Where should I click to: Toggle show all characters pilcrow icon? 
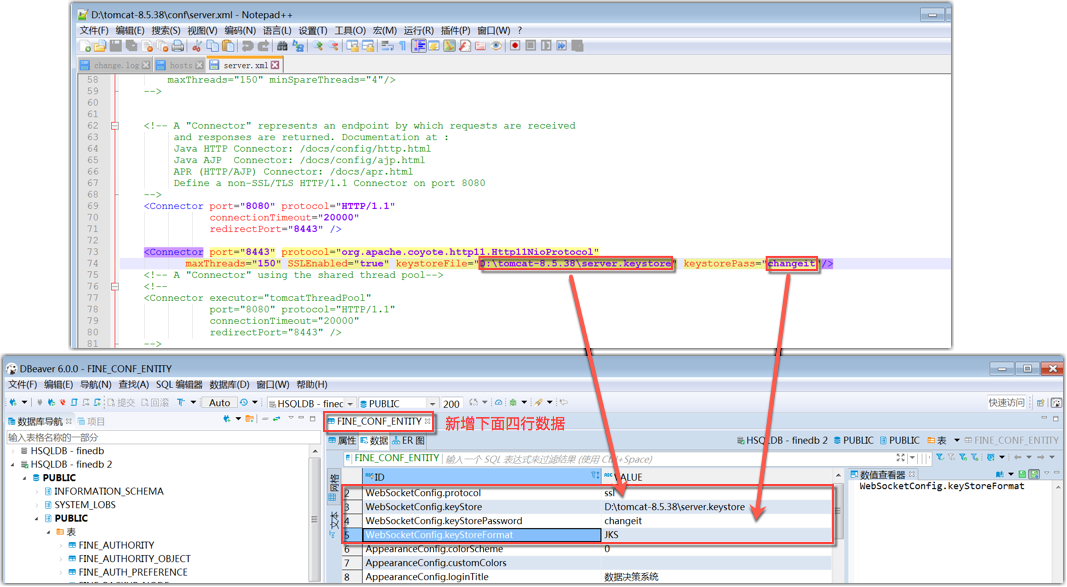click(403, 46)
